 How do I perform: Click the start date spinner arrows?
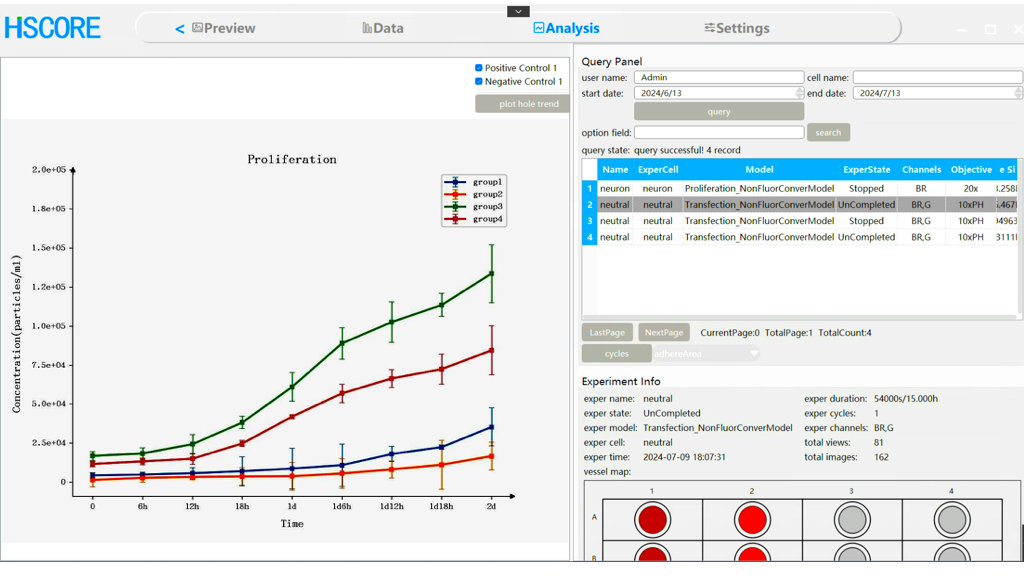pos(798,93)
